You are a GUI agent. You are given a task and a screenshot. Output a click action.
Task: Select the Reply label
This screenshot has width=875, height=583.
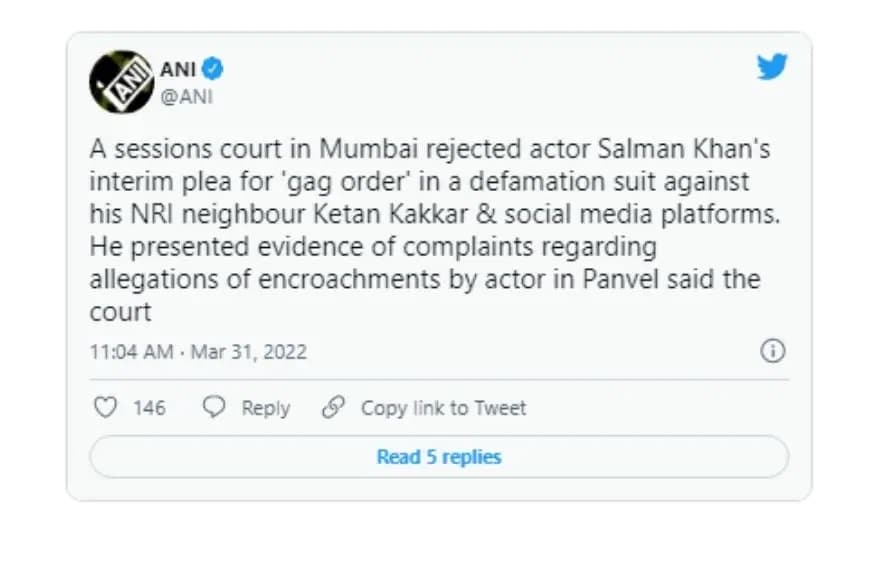coord(266,408)
